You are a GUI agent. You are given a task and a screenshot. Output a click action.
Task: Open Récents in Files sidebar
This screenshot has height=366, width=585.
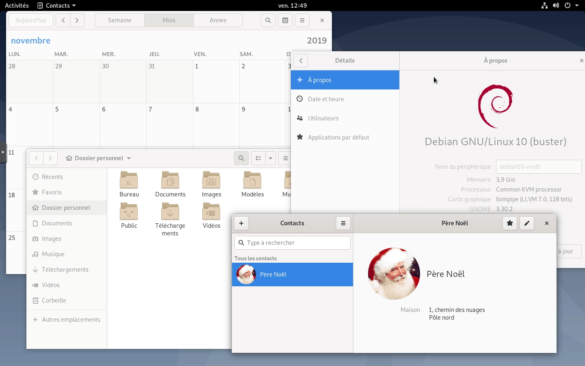[67, 177]
